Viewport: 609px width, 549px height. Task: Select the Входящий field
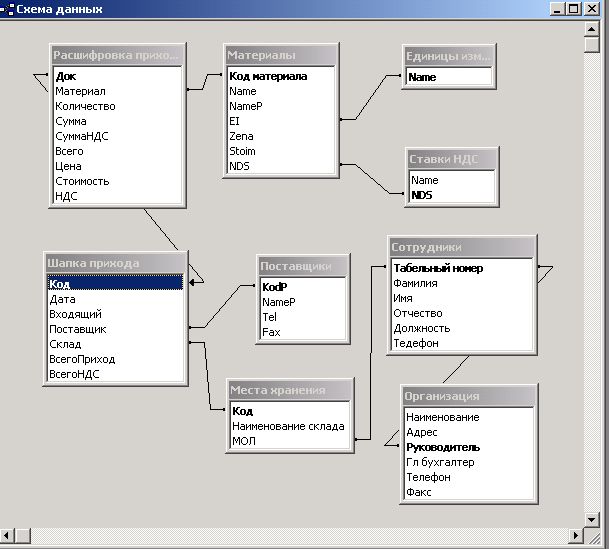(x=115, y=314)
